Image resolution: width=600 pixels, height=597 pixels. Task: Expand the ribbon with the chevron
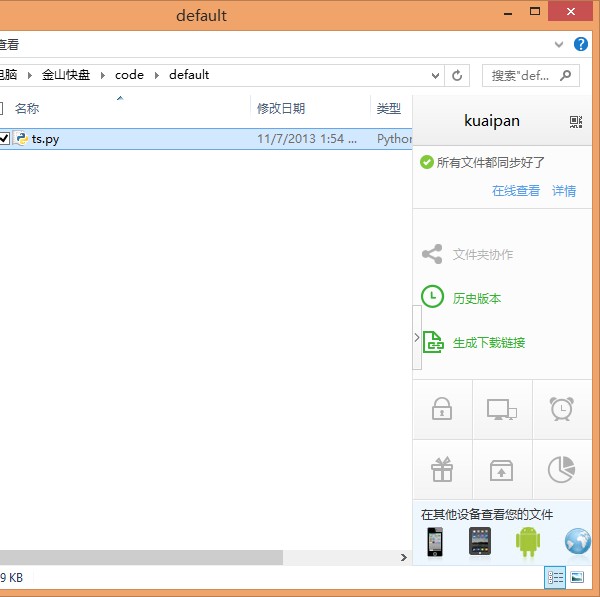tap(560, 45)
